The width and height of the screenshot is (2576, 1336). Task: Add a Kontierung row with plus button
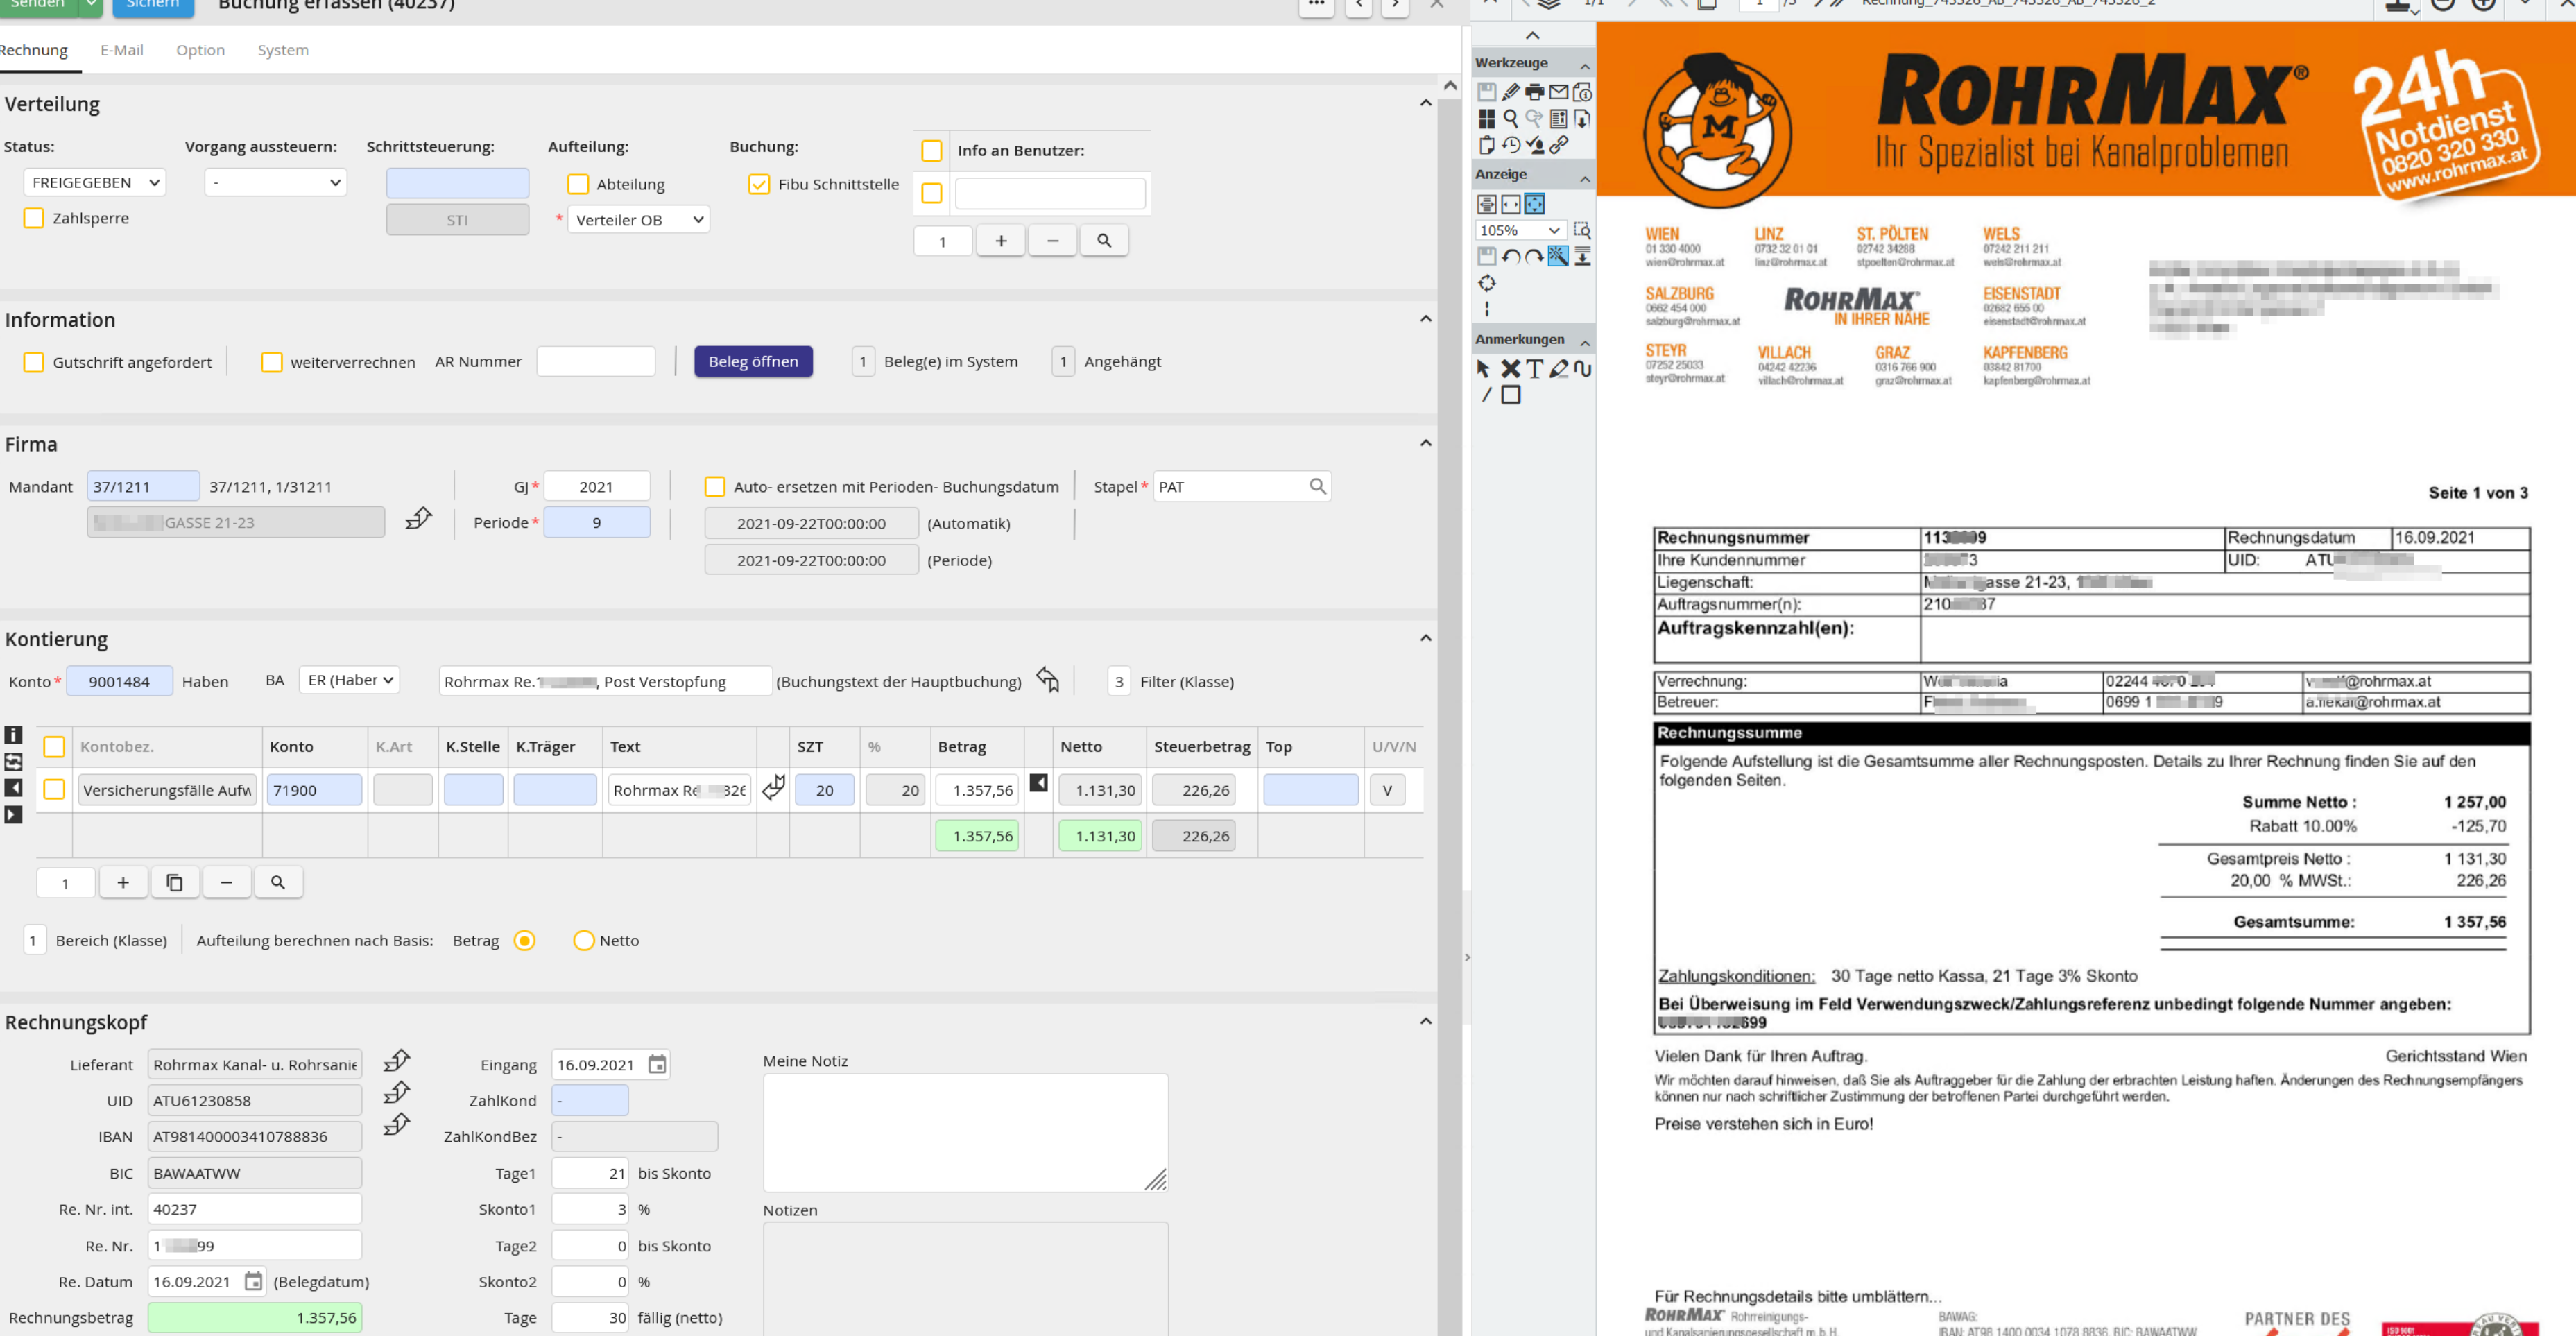pos(123,883)
